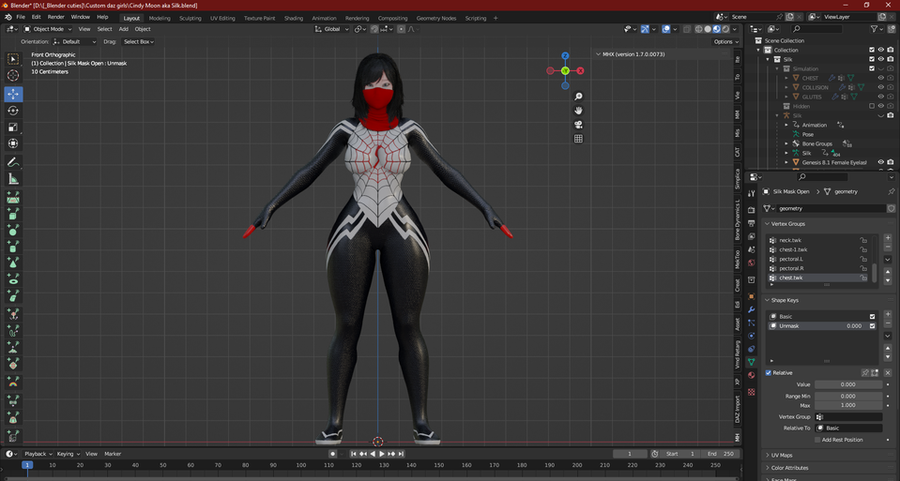Click the pan hand viewport gizmo
900x481 pixels.
[x=578, y=110]
